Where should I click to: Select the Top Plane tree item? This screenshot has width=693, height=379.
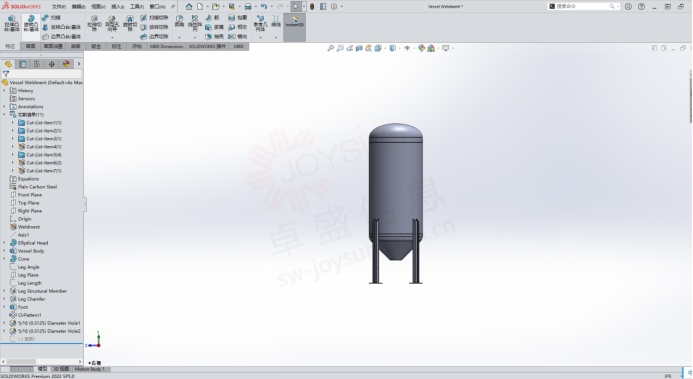coord(28,203)
